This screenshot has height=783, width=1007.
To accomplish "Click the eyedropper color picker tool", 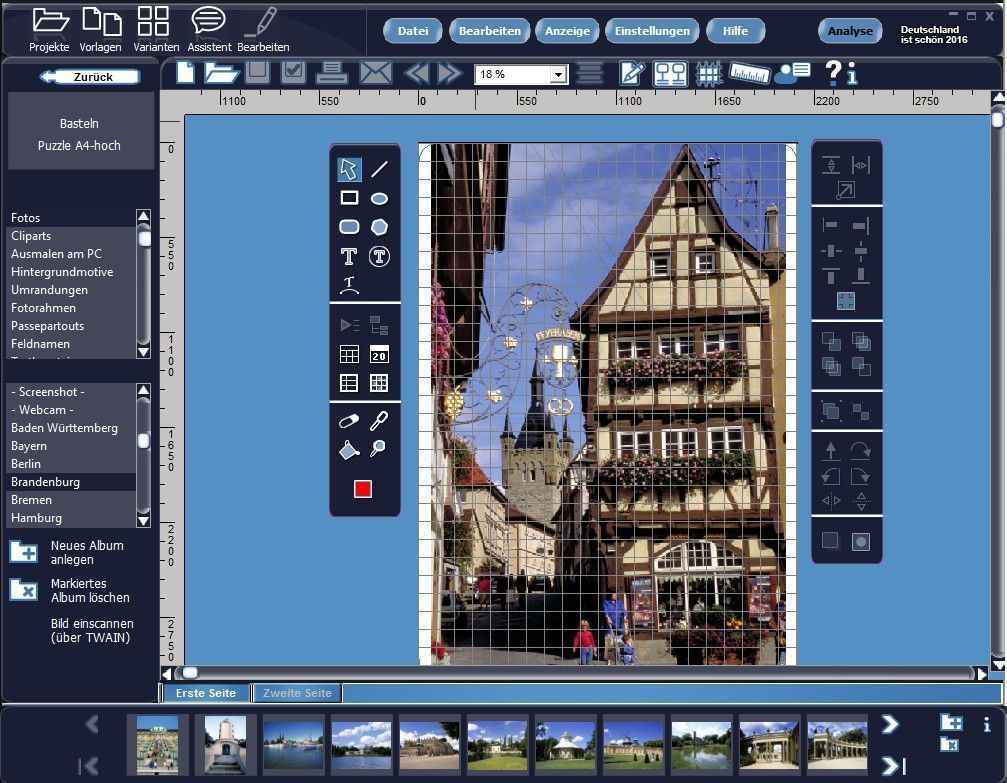I will [379, 421].
